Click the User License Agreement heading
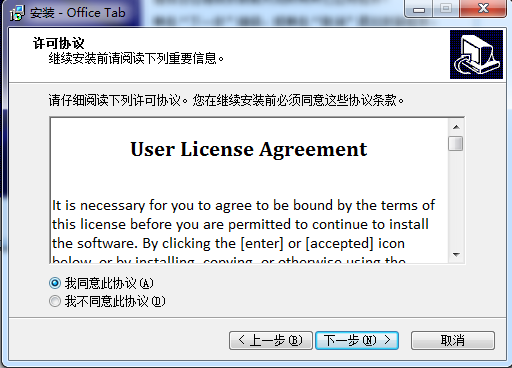Viewport: 512px width, 368px height. click(249, 149)
